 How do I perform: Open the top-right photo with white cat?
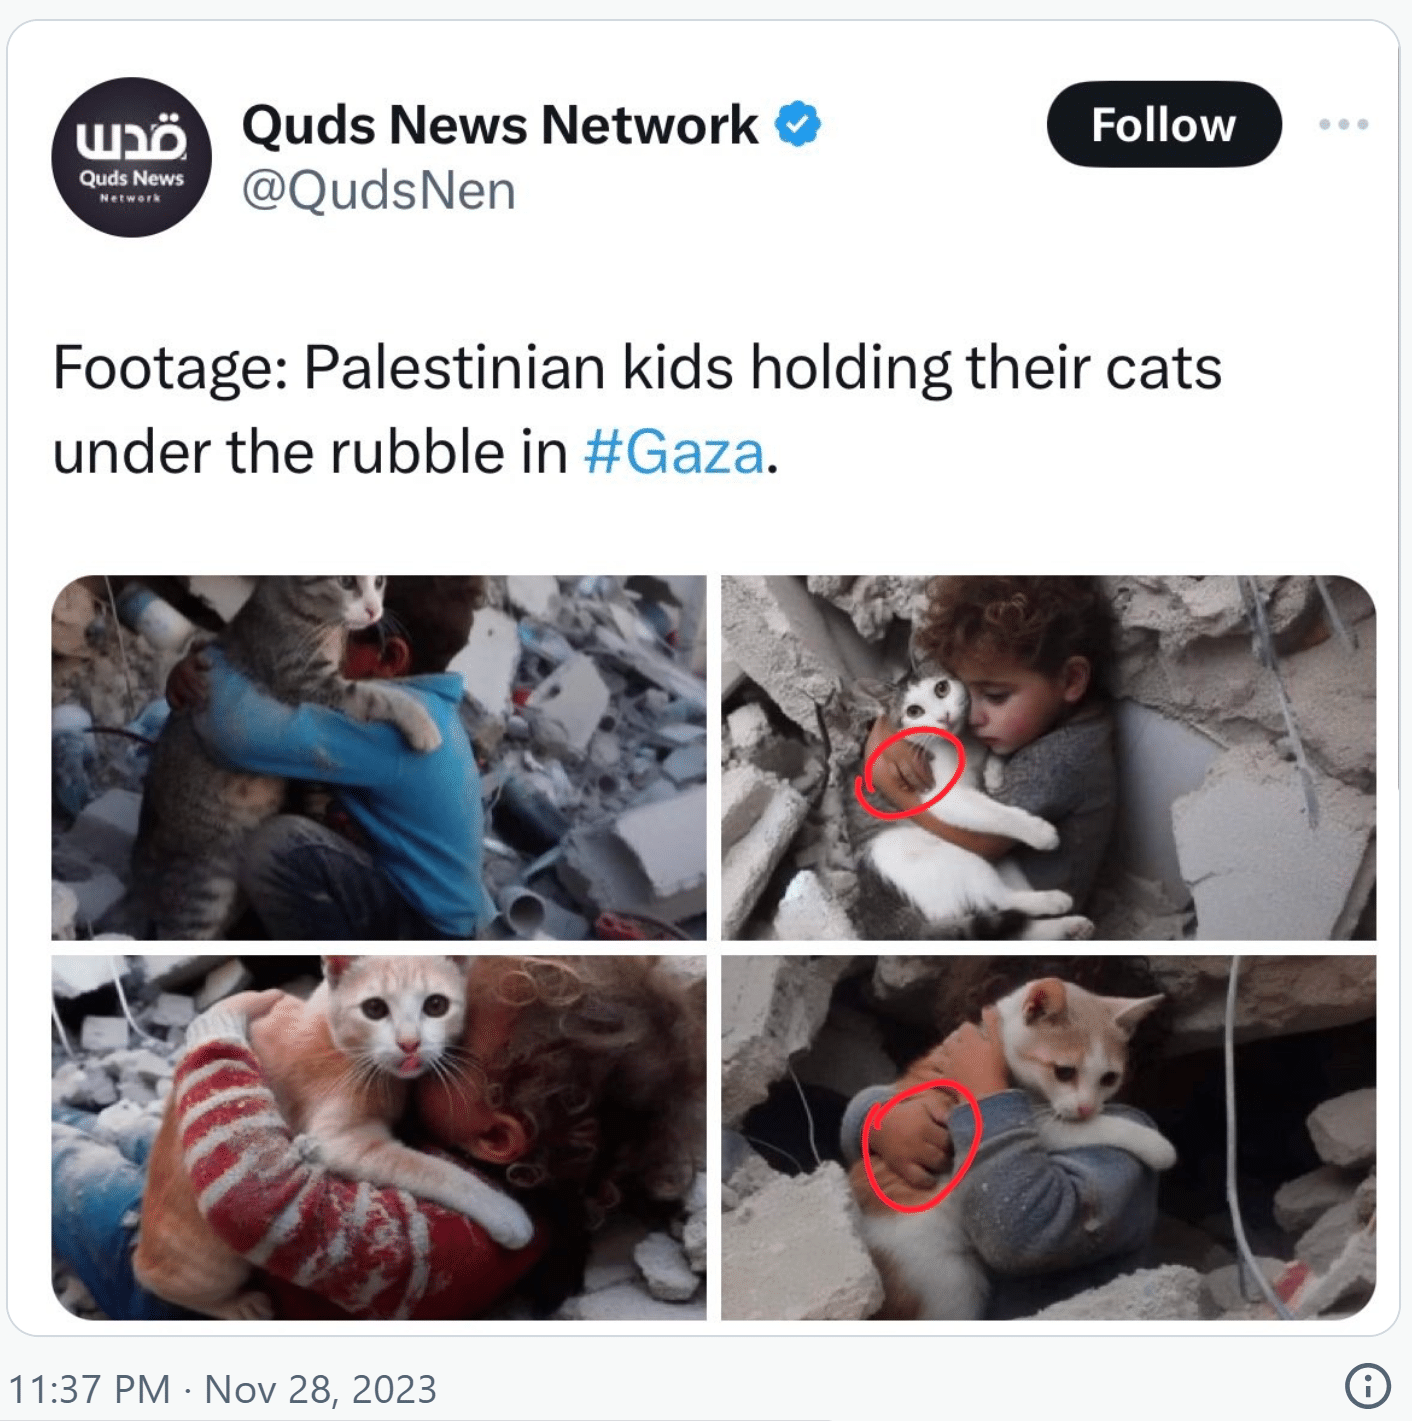(1048, 757)
